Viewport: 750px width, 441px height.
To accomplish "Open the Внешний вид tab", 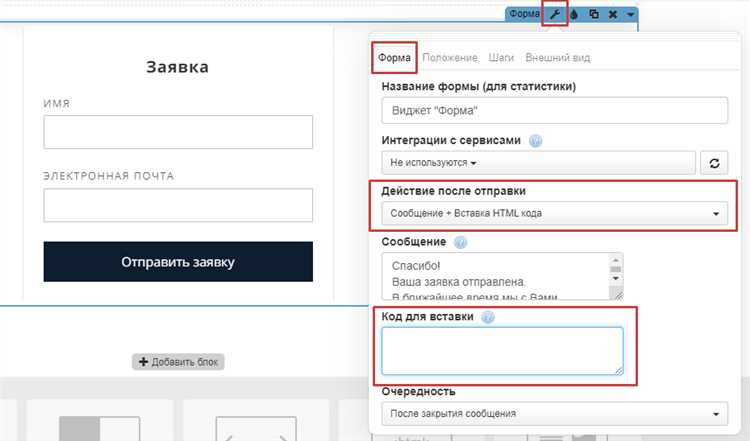I will (x=558, y=58).
